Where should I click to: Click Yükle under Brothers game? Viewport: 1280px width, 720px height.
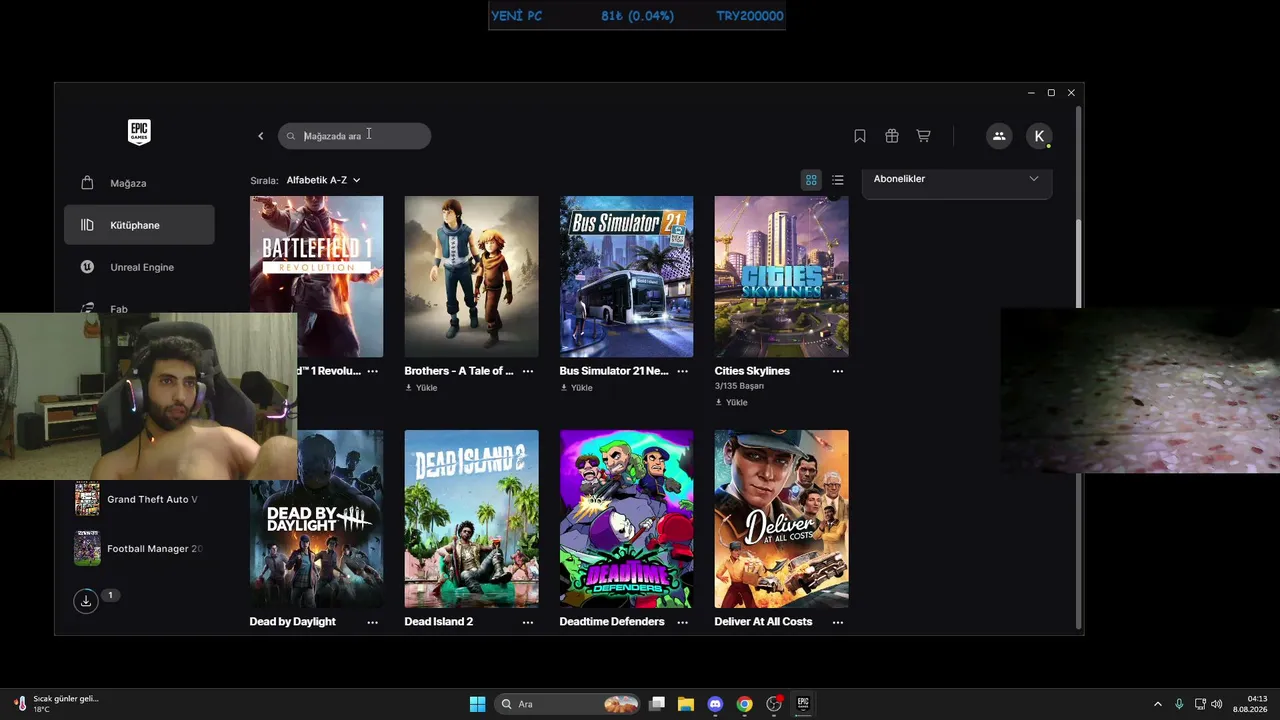coord(421,388)
